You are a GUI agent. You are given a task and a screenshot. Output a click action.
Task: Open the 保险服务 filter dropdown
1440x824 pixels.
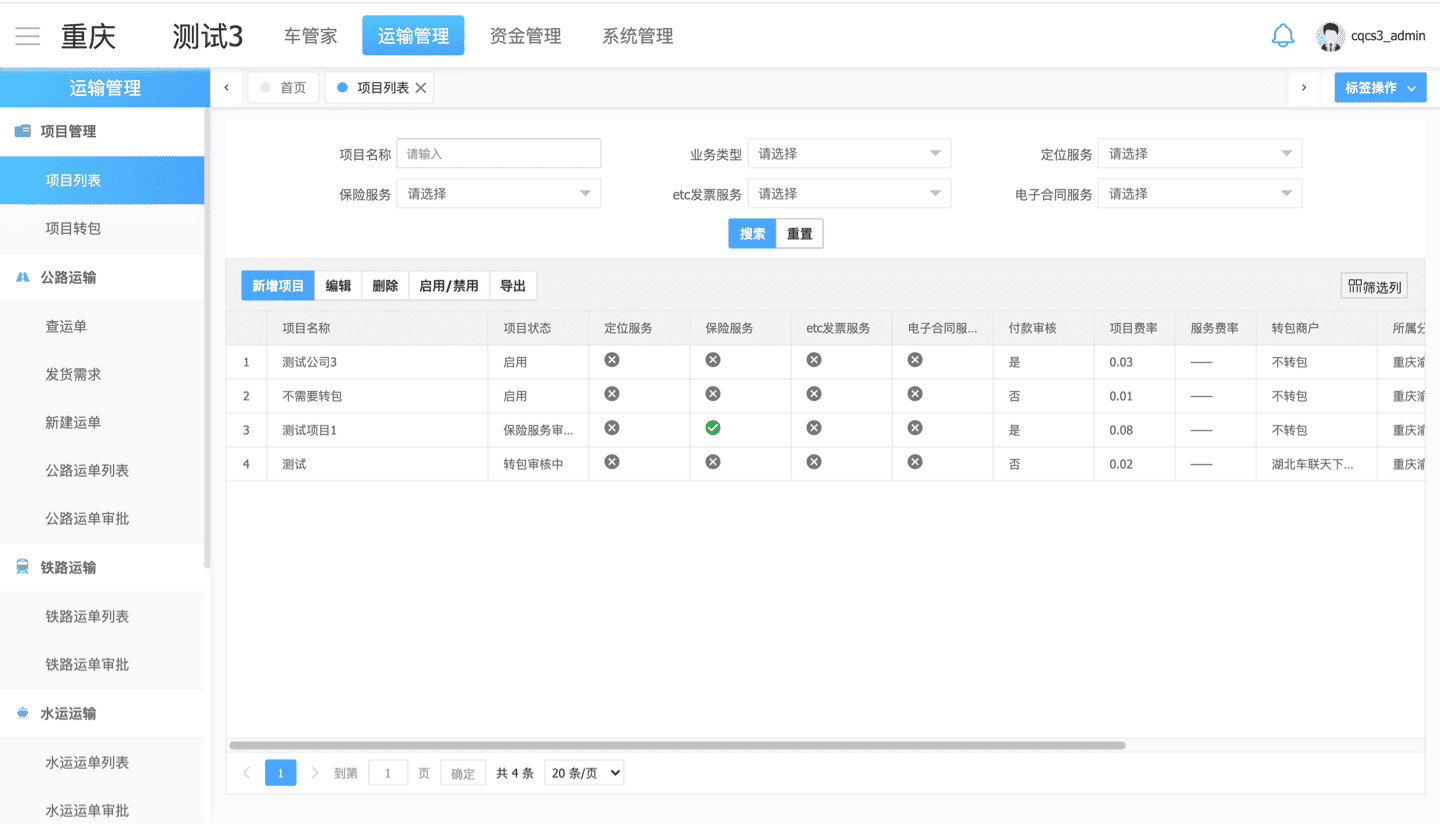(498, 194)
